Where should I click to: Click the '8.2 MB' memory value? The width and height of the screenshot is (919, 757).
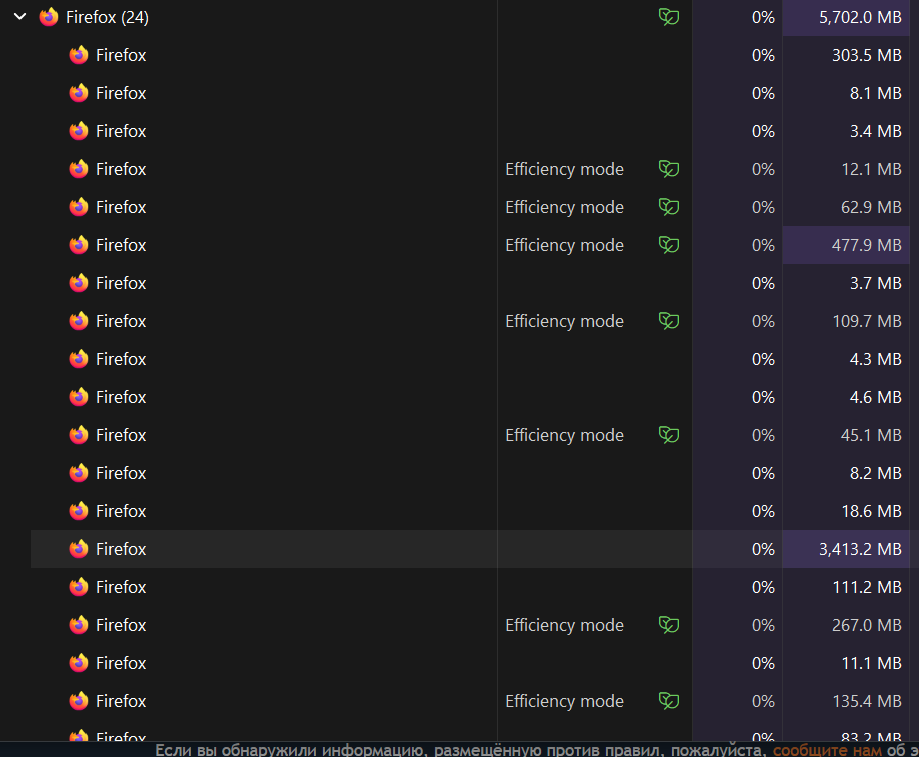tap(876, 473)
